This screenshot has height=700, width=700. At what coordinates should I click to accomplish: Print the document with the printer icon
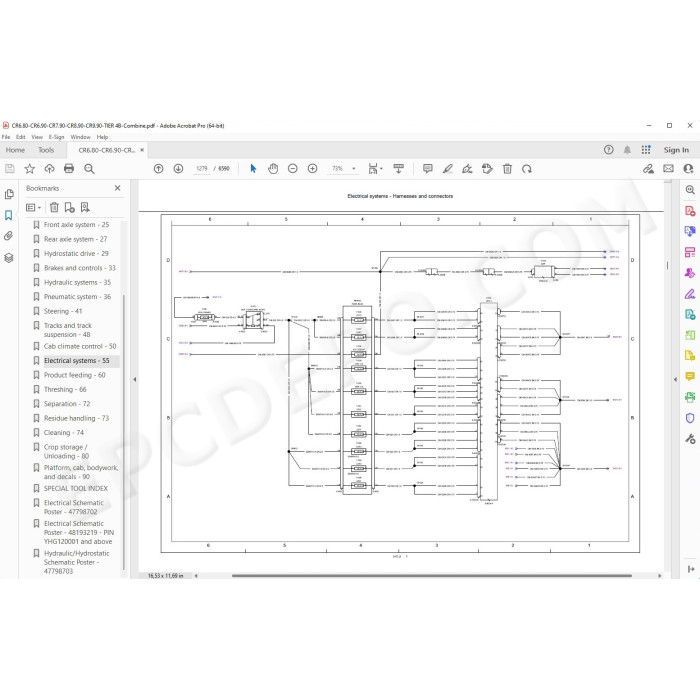[x=69, y=169]
